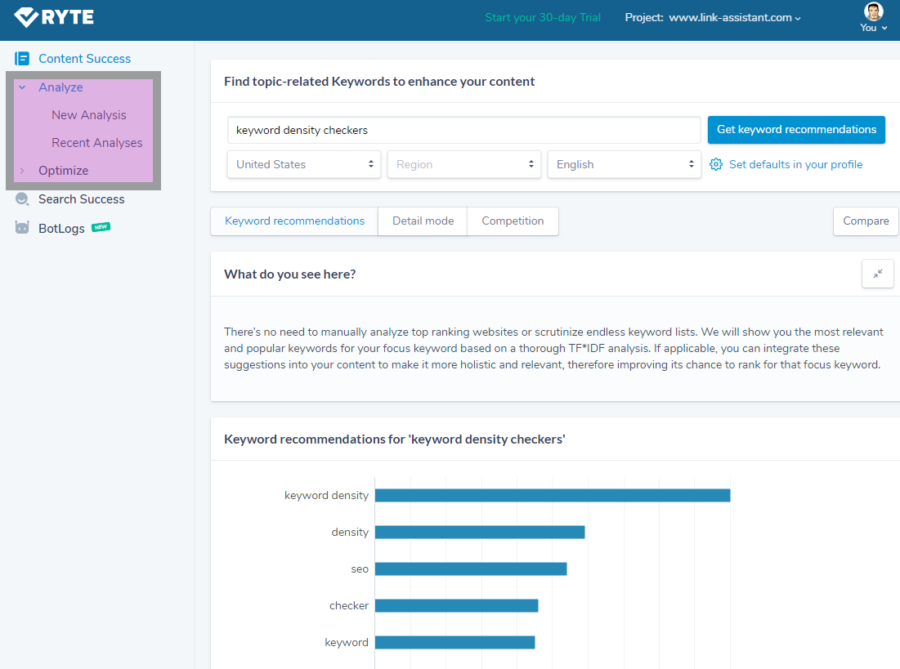Click the 'Find topic-related Keywords' heading
Image resolution: width=900 pixels, height=669 pixels.
coord(379,81)
